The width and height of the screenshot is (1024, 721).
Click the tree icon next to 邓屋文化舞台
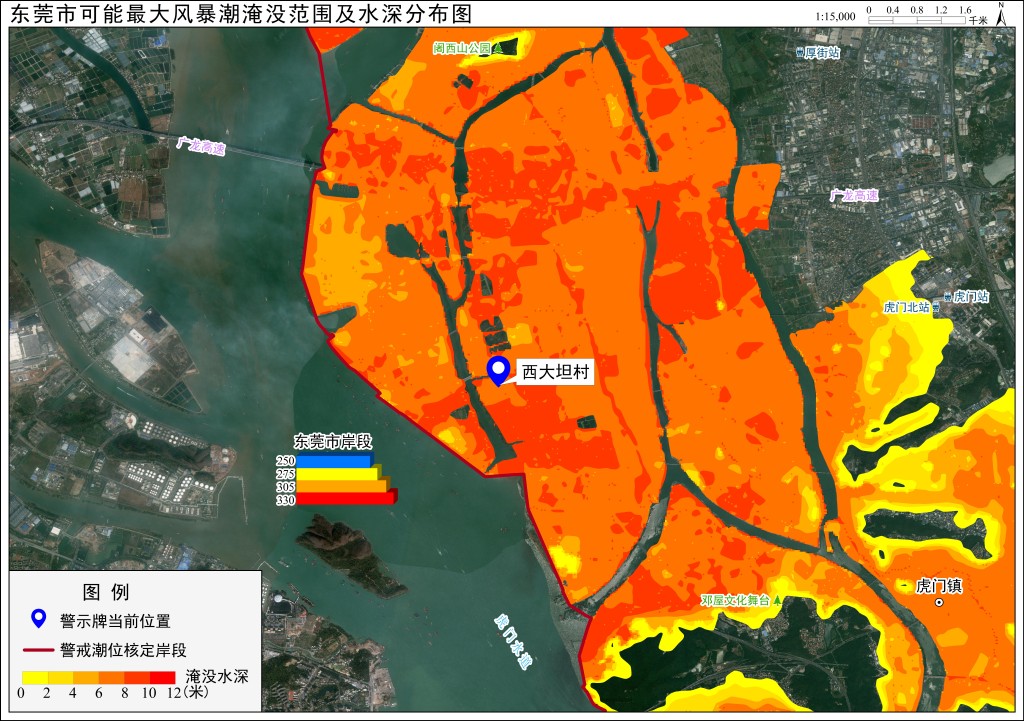point(777,600)
